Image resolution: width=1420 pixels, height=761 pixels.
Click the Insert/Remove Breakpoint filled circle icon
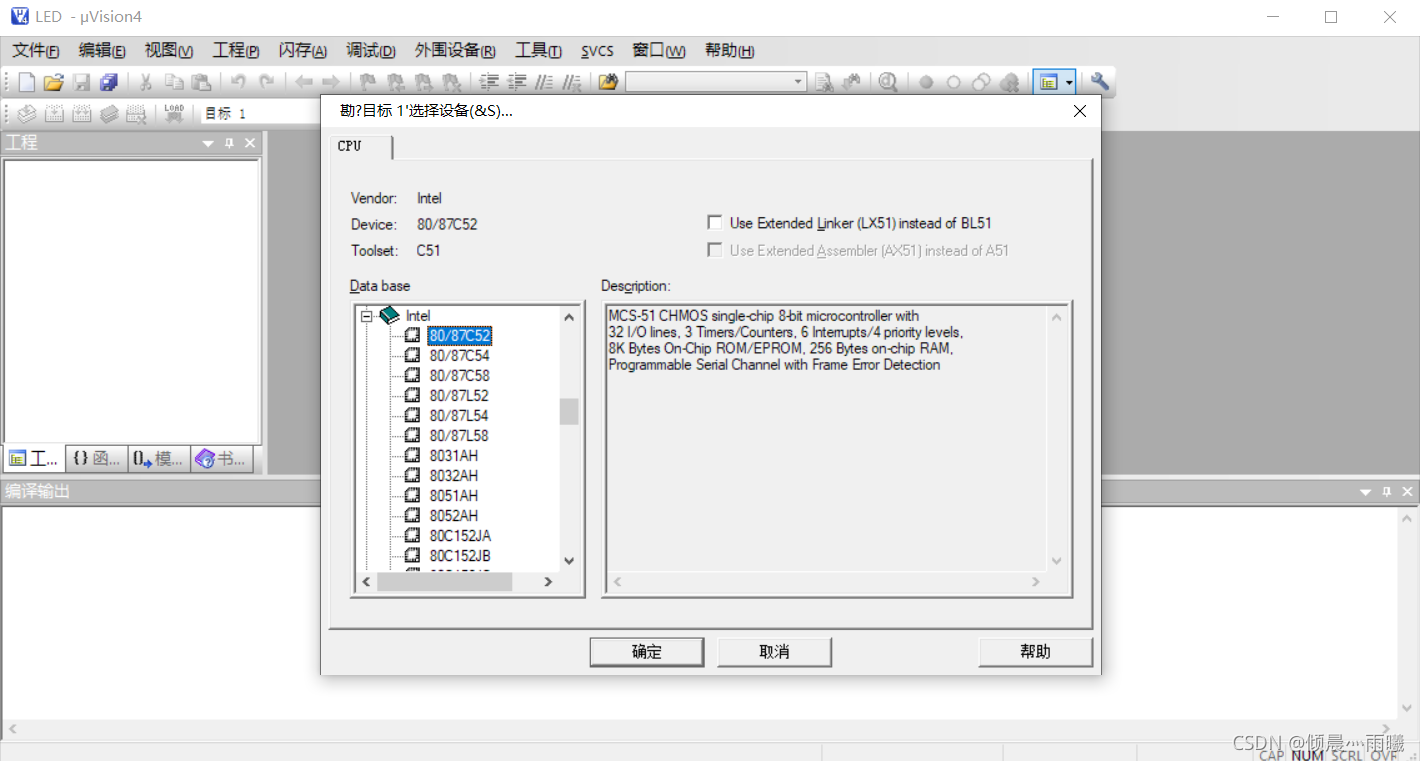coord(926,83)
